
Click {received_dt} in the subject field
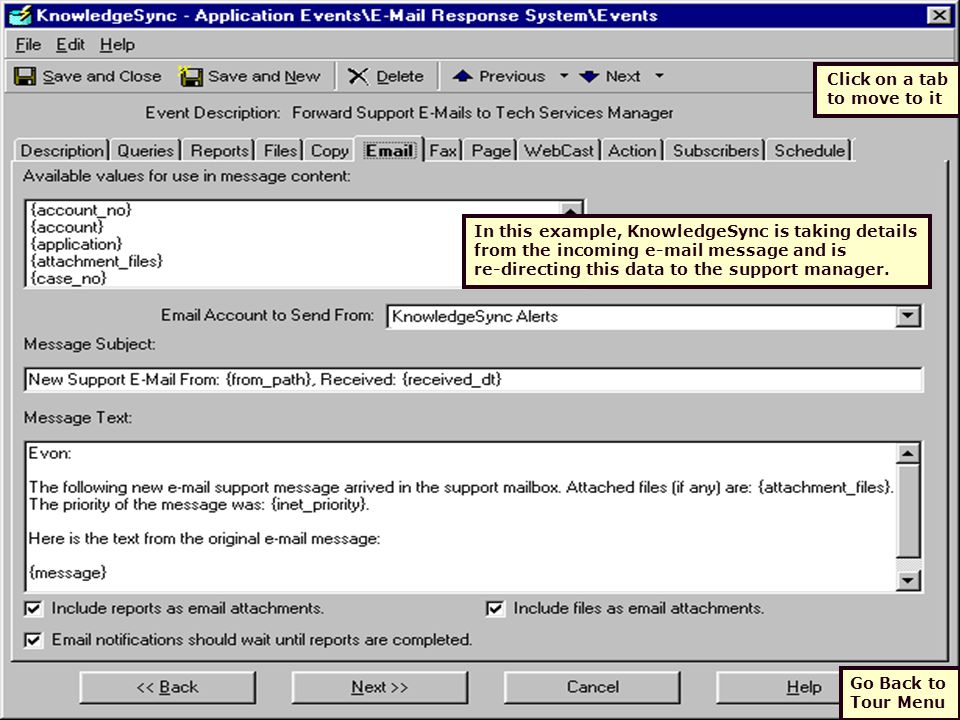452,380
